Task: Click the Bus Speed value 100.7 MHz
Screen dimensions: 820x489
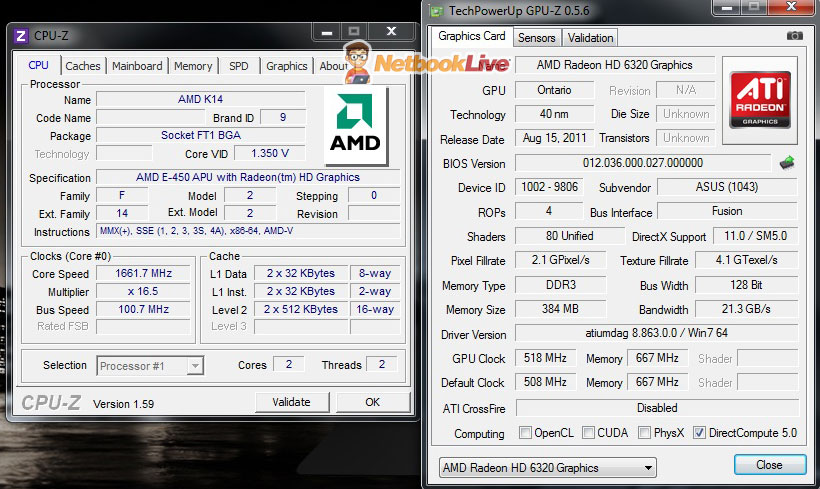Action: coord(143,309)
